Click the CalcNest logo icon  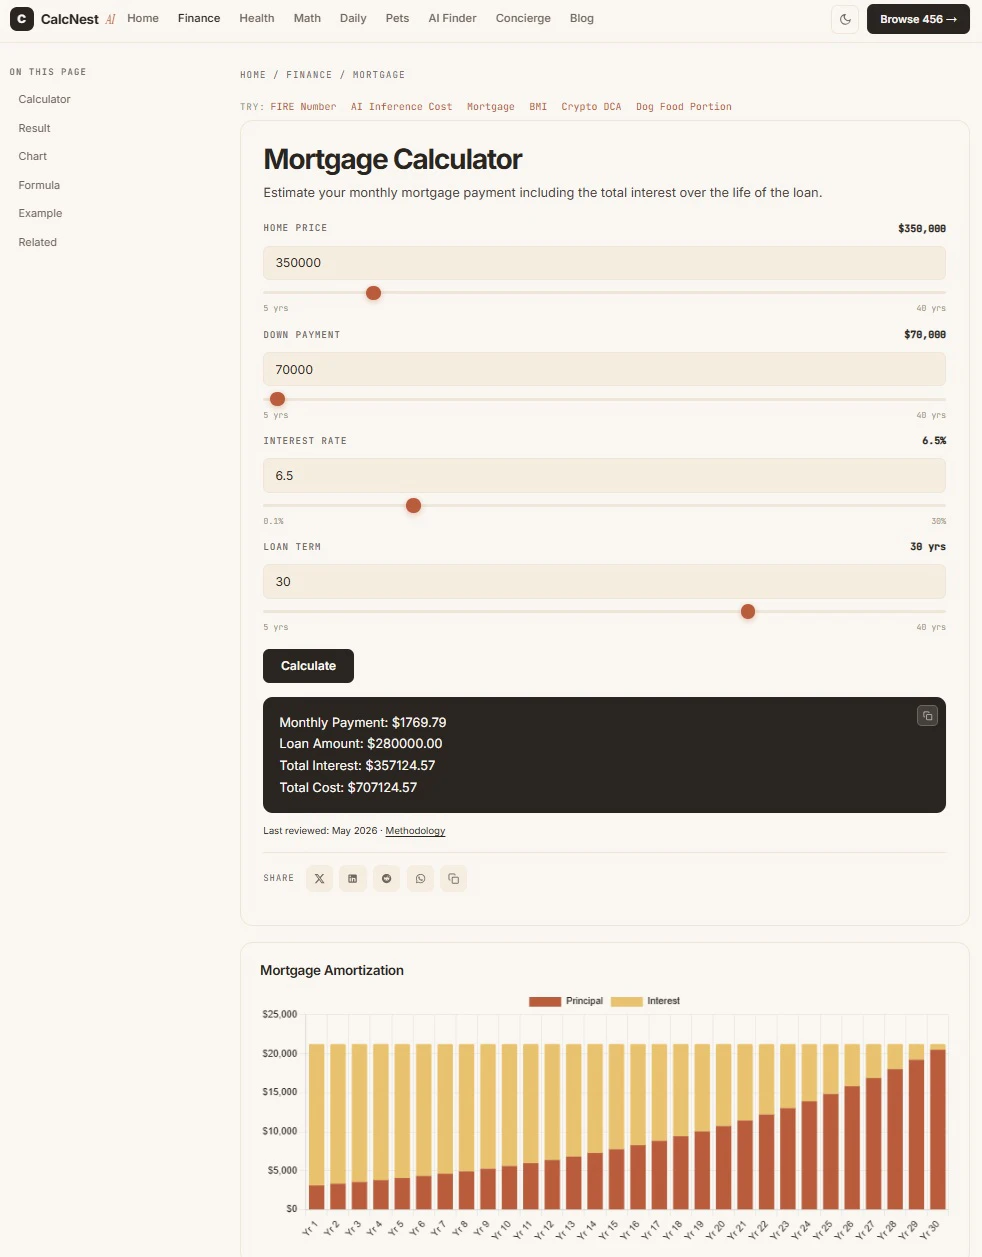click(x=22, y=19)
